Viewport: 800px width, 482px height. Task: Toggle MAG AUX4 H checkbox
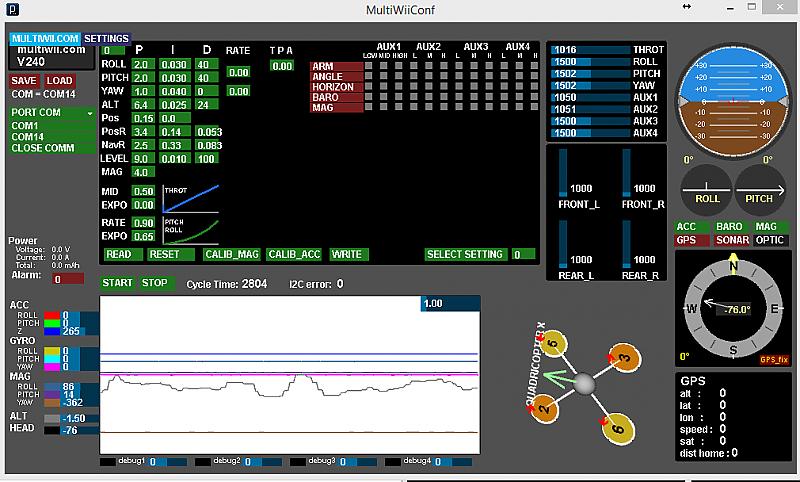(534, 107)
